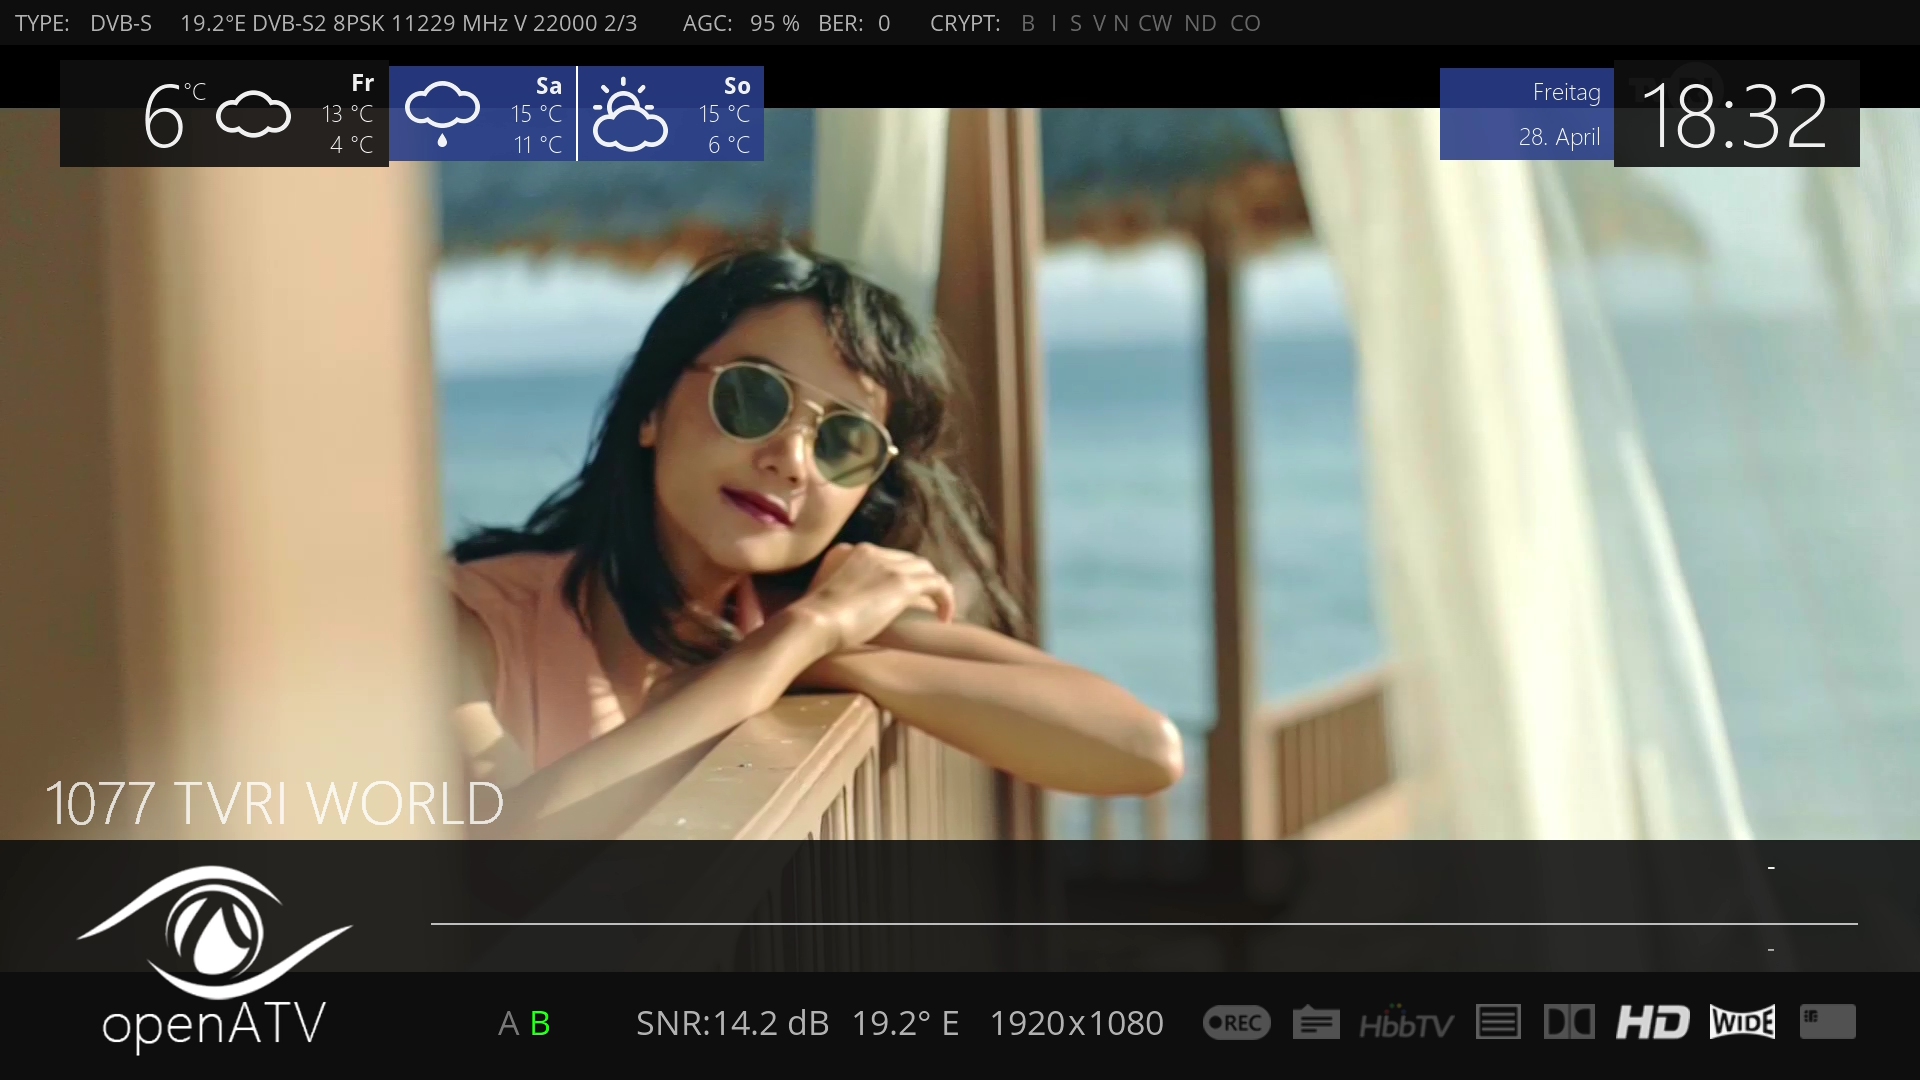This screenshot has height=1080, width=1920.
Task: Click Saturday's low temperature 11 °C
Action: click(x=538, y=145)
